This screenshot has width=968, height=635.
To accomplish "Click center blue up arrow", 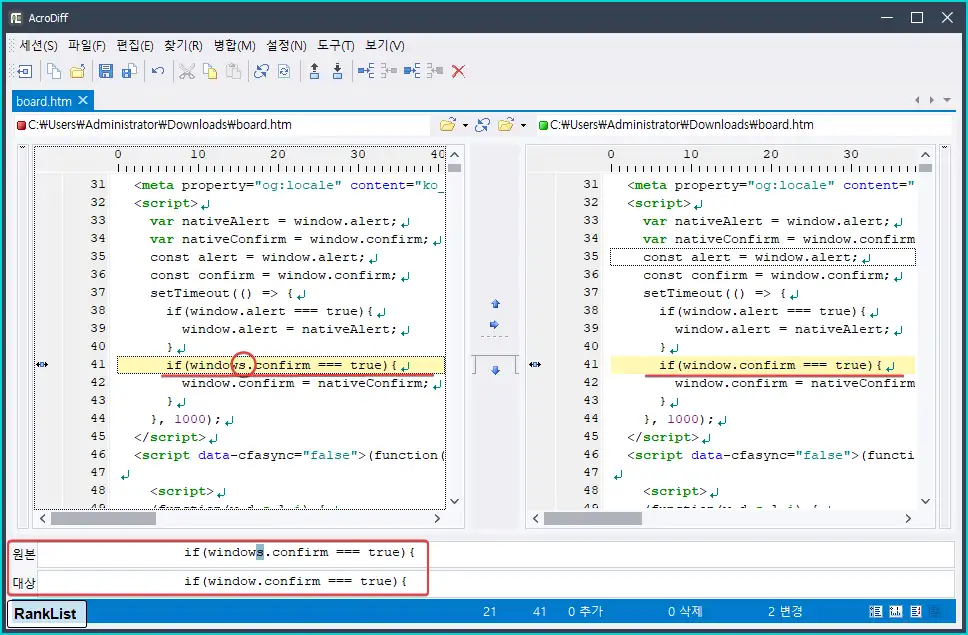I will point(495,304).
